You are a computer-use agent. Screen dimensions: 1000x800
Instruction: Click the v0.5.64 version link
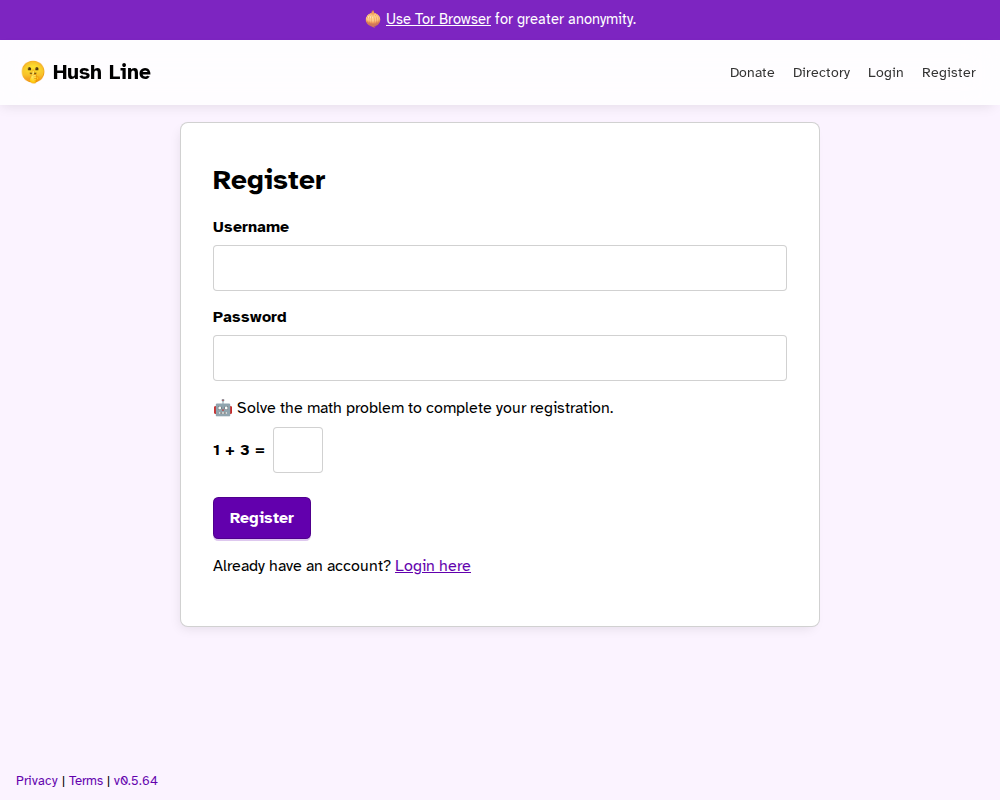136,780
